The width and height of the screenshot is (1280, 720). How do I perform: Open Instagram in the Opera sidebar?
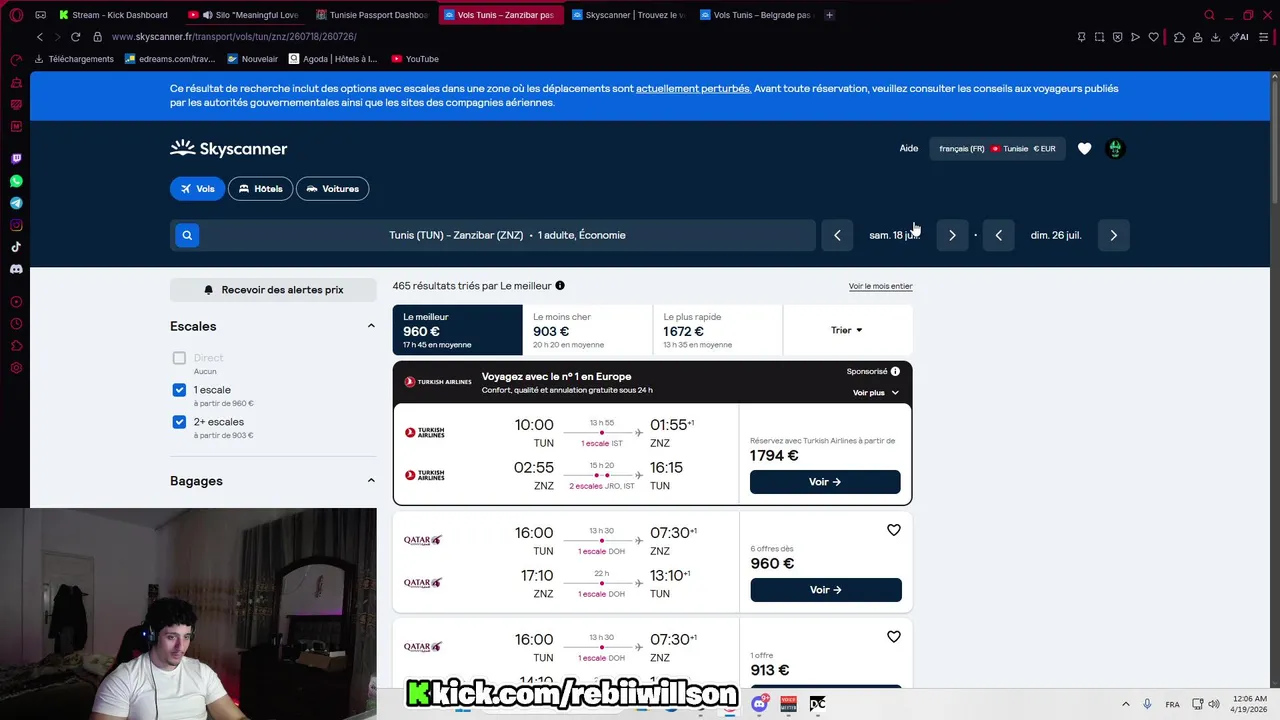tap(16, 225)
